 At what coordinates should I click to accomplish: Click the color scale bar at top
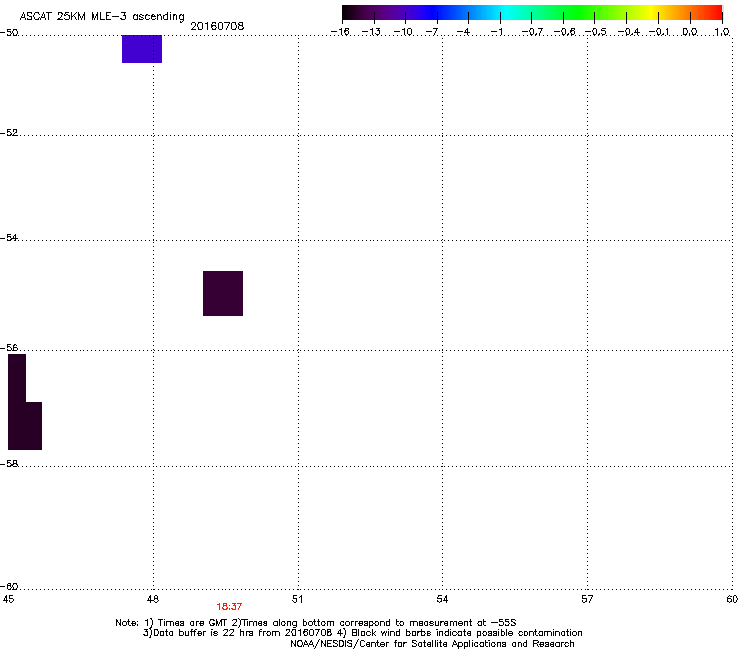(532, 13)
